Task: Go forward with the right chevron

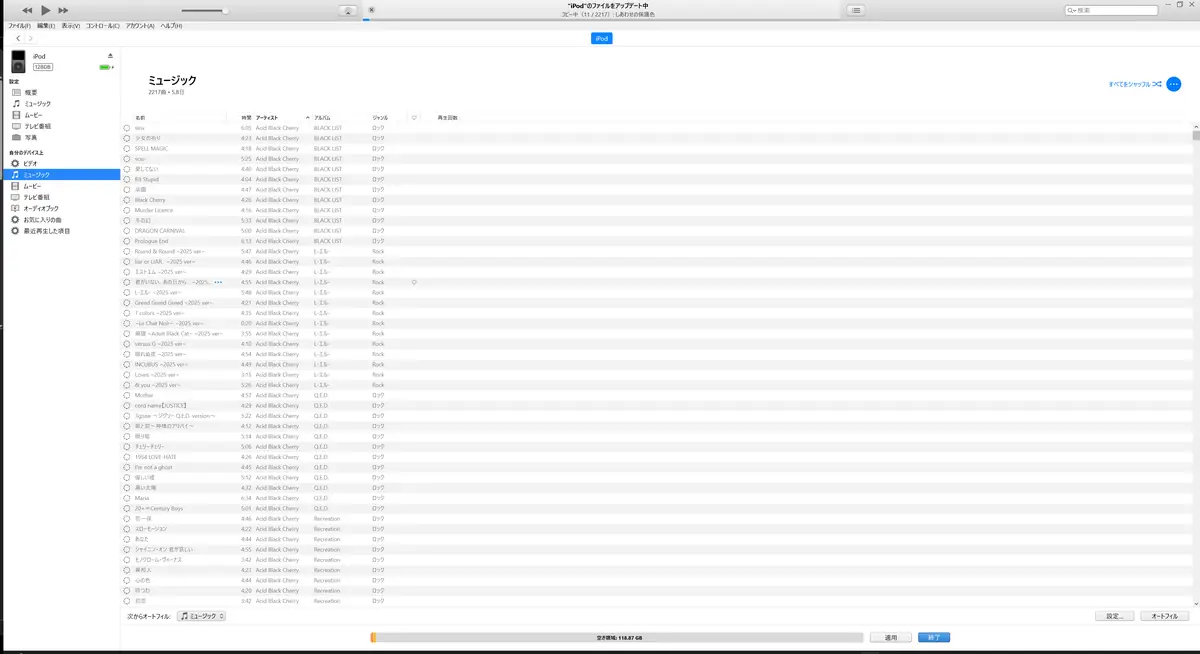Action: tap(31, 38)
